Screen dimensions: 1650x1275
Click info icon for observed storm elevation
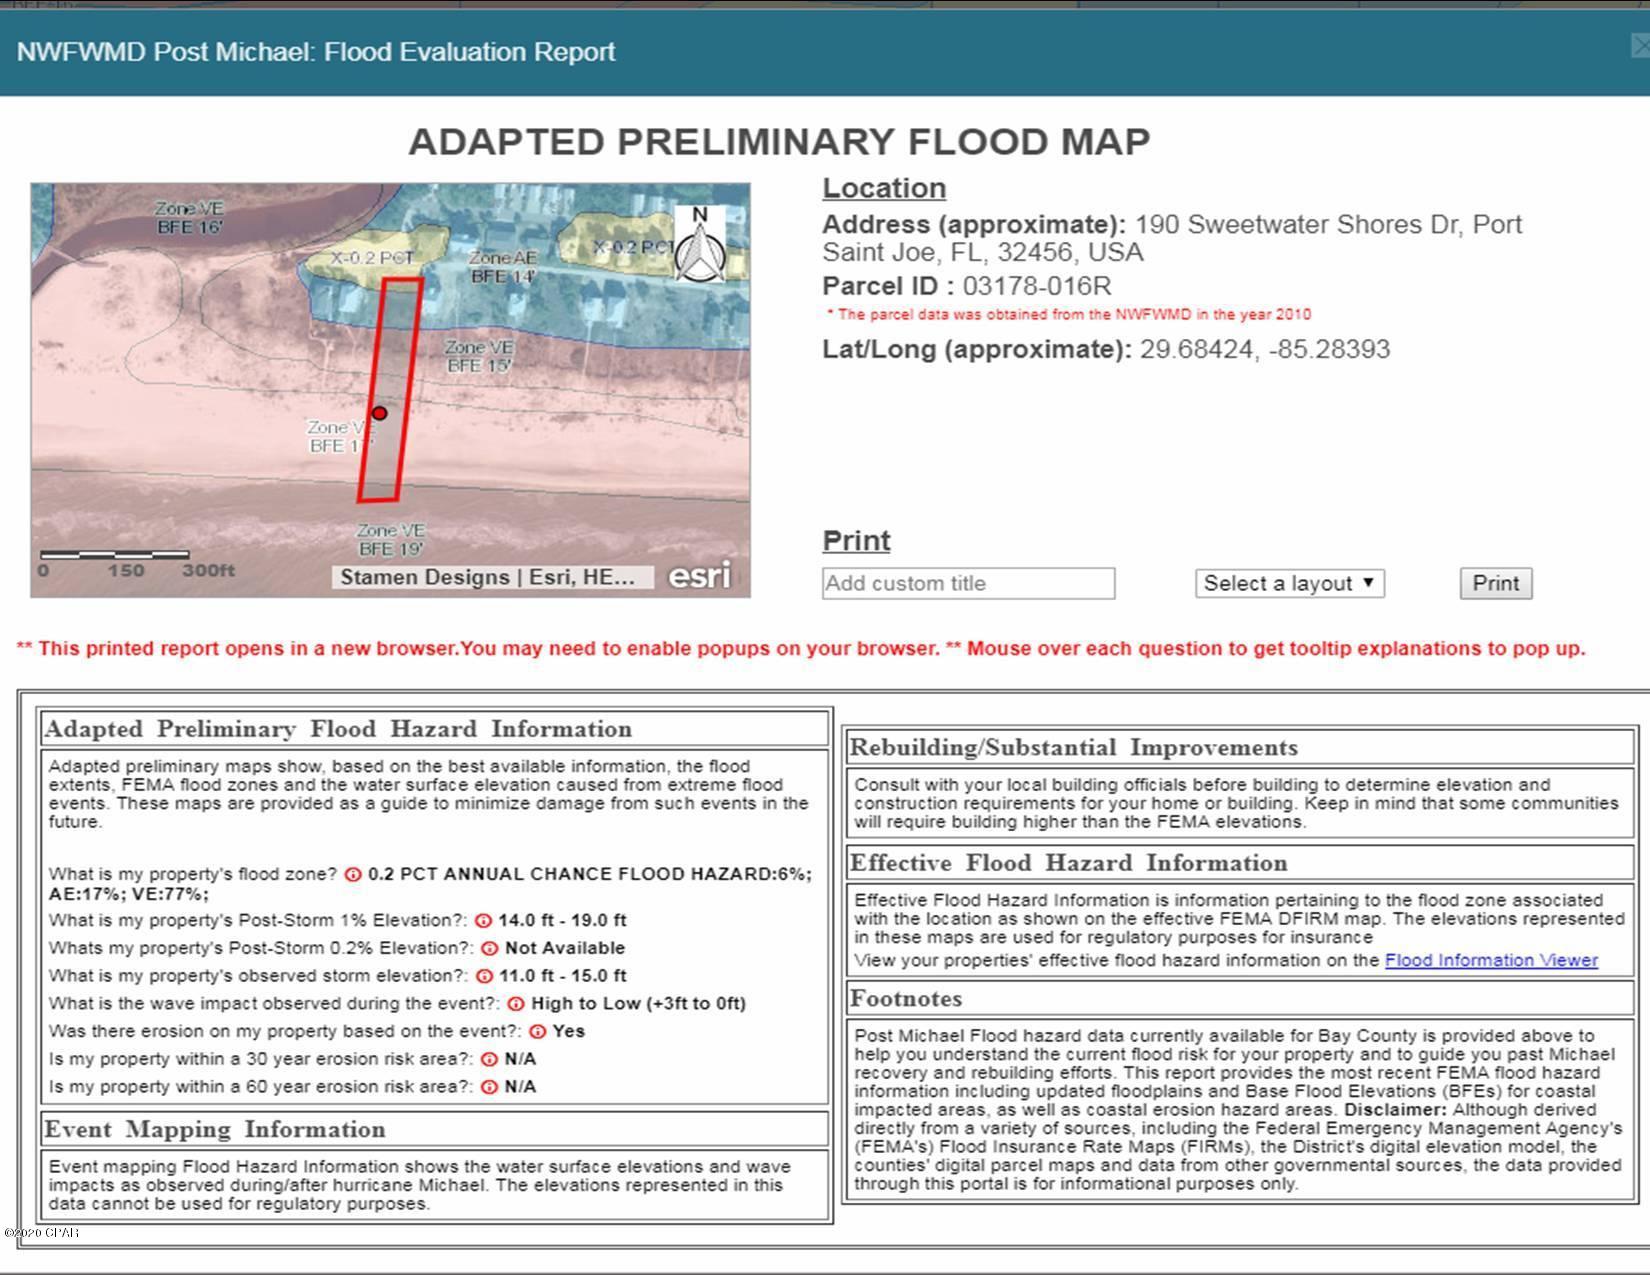click(x=484, y=976)
